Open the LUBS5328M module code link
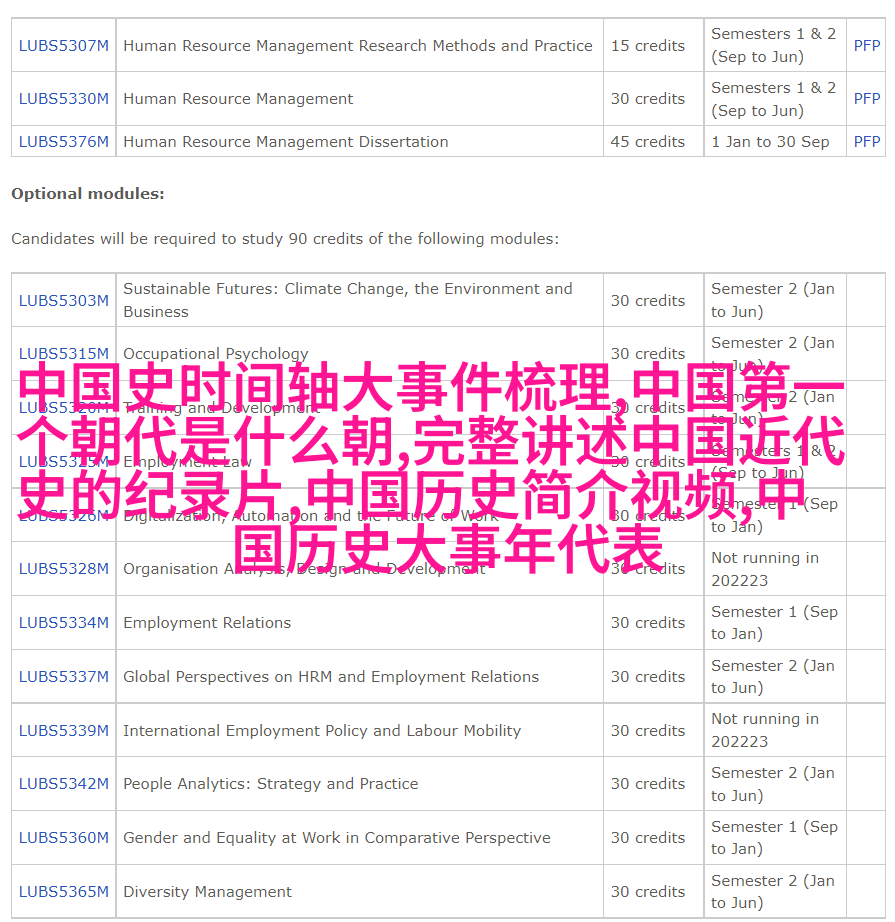Screen dimensions: 895x922 (x=63, y=568)
